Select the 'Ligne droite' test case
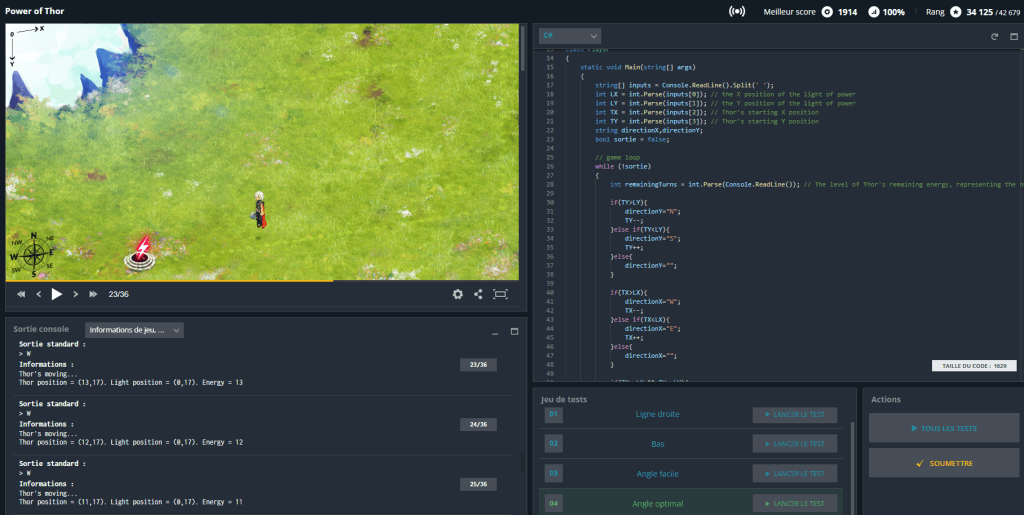 point(657,414)
